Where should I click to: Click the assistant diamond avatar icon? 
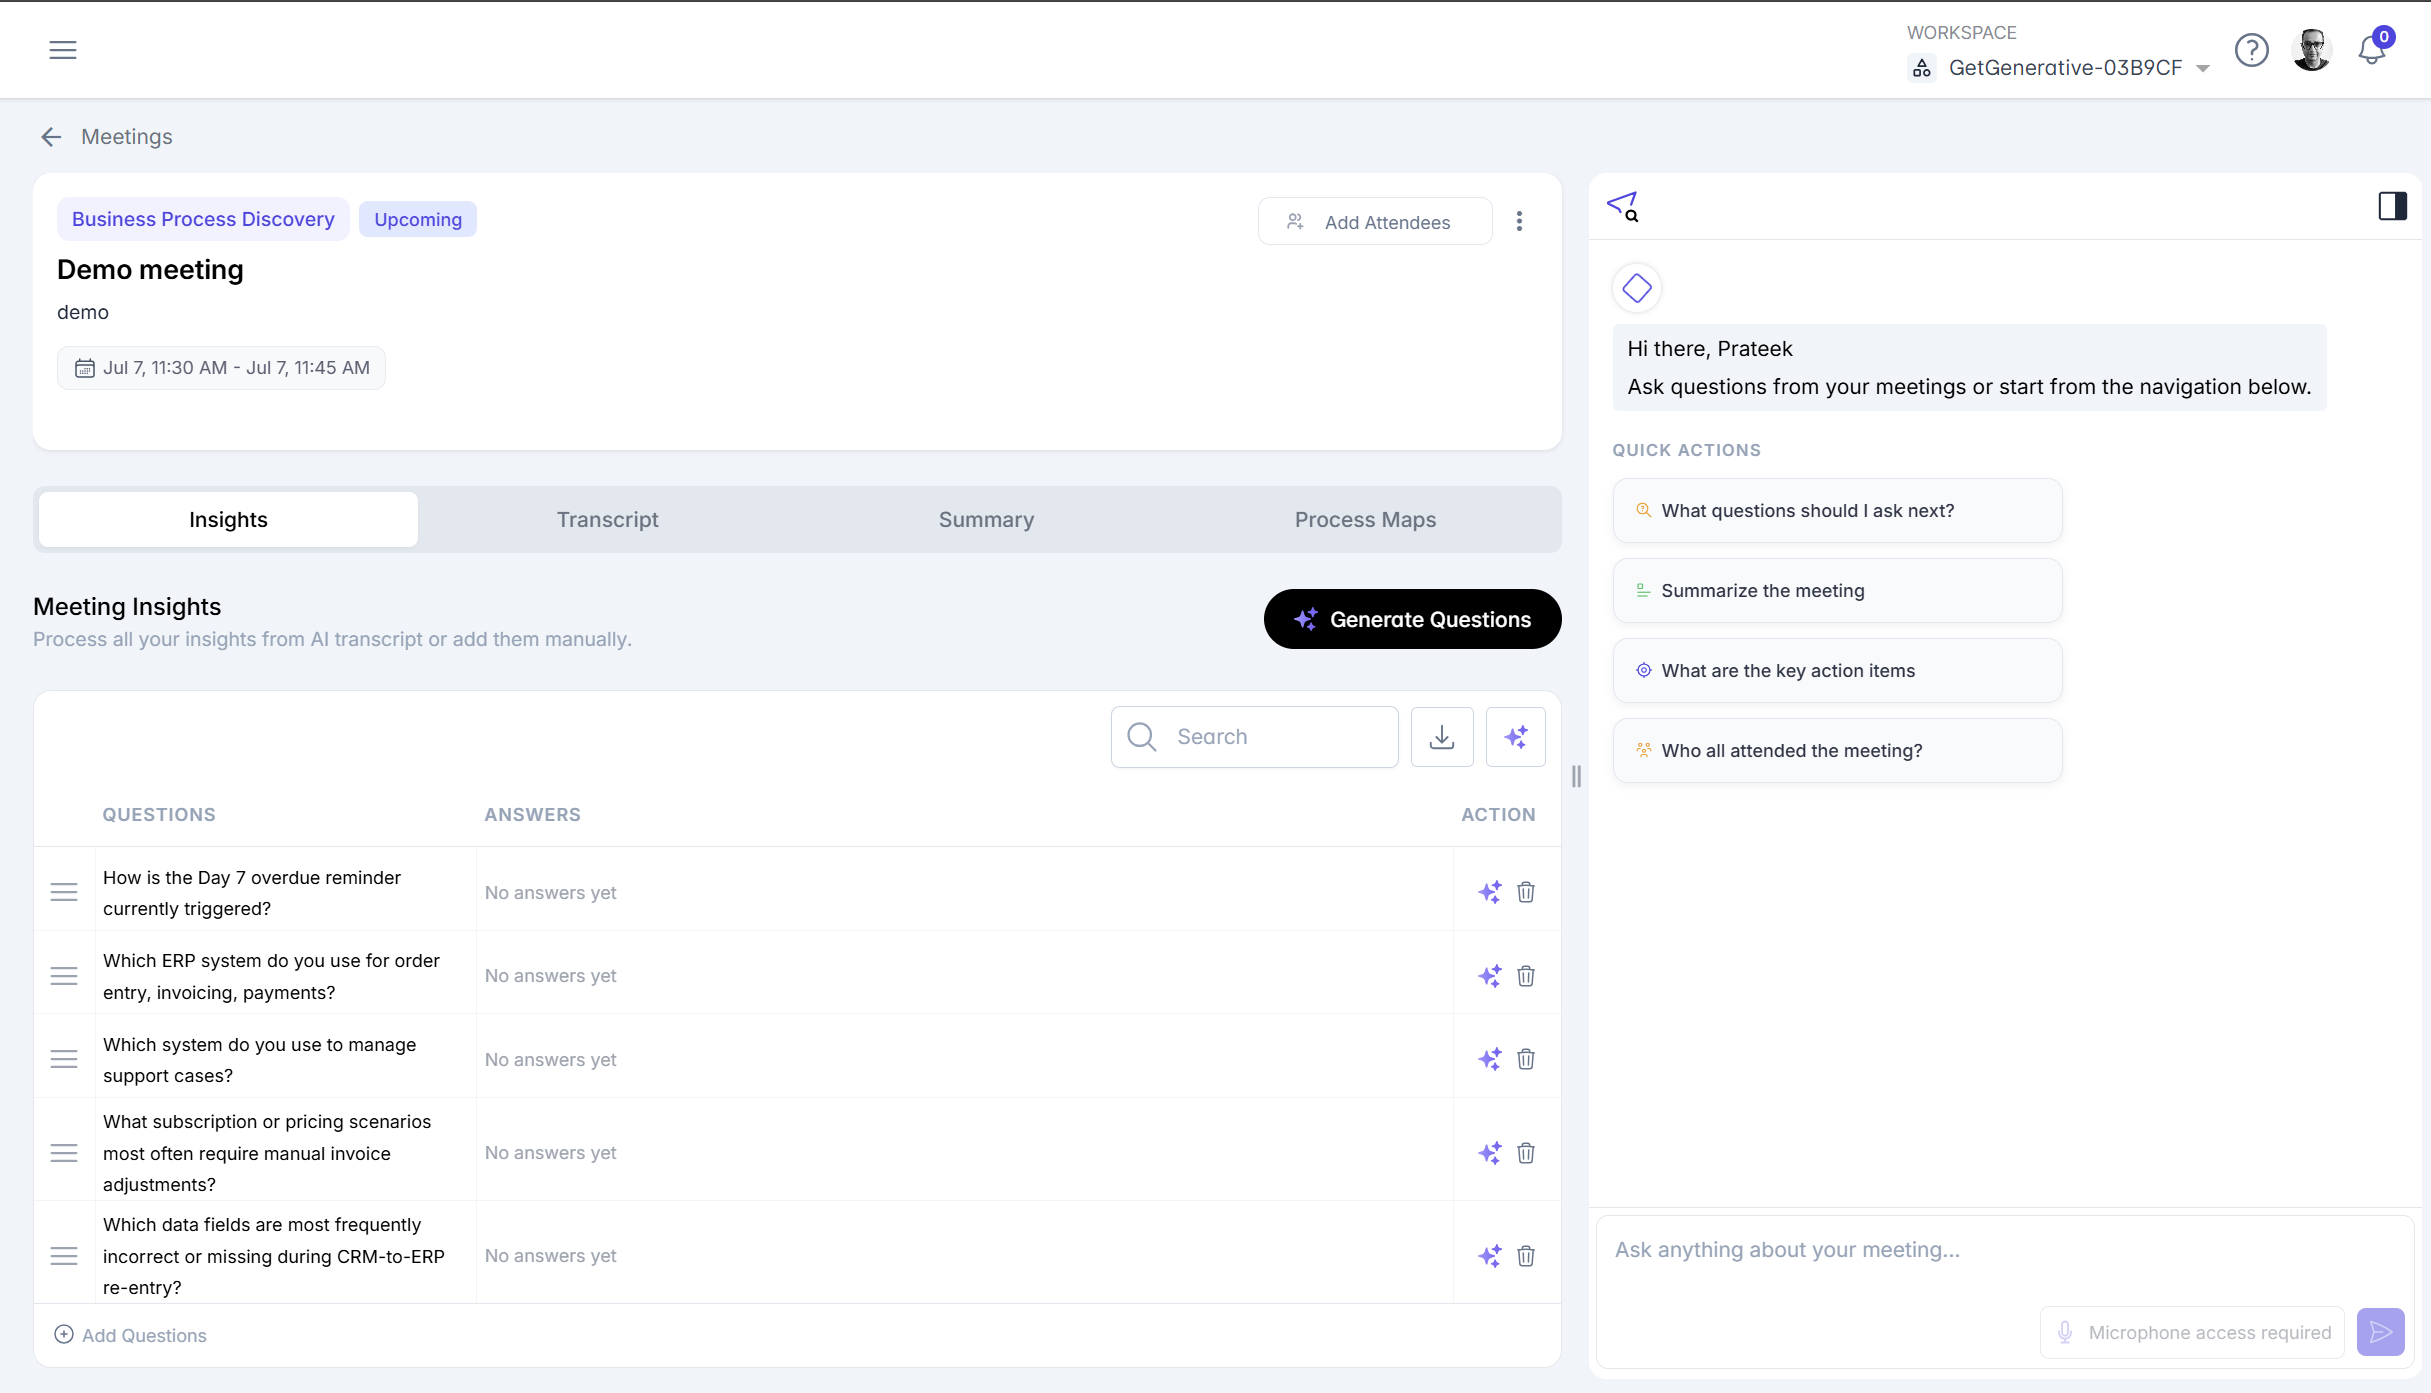(x=1637, y=288)
